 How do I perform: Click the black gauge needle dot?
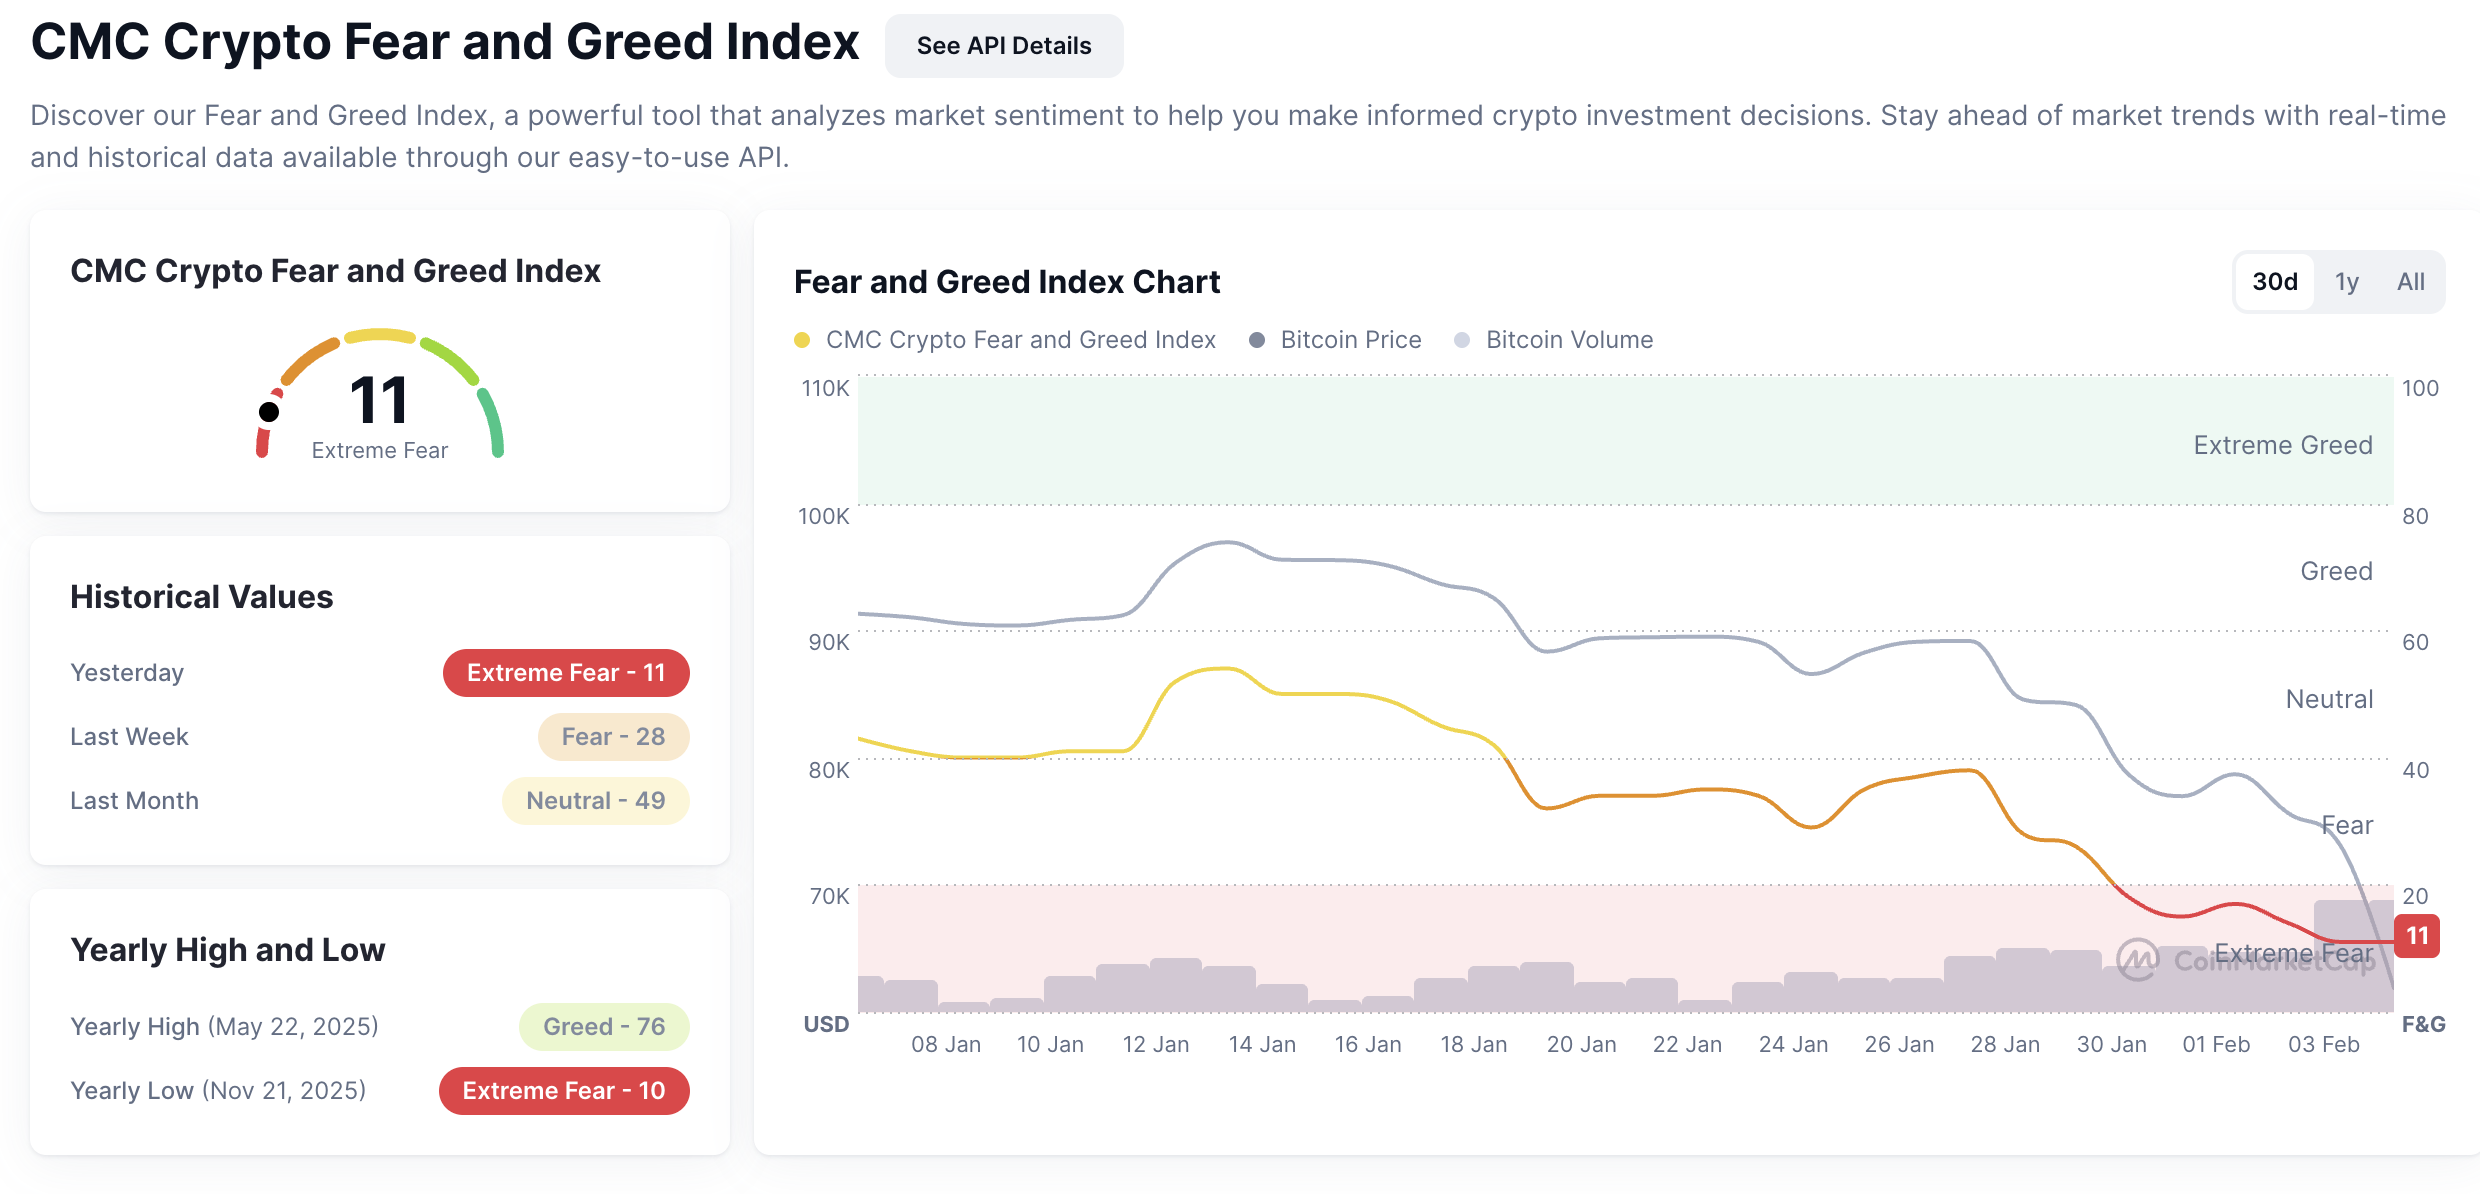pyautogui.click(x=269, y=411)
